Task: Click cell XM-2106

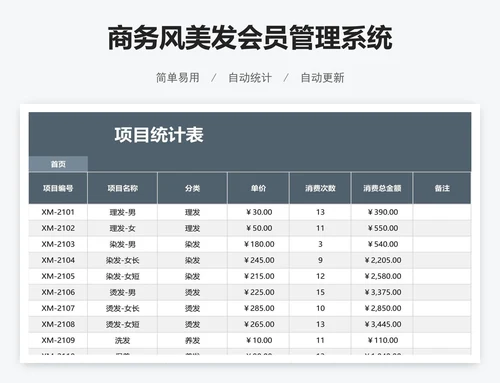Action: tap(58, 292)
